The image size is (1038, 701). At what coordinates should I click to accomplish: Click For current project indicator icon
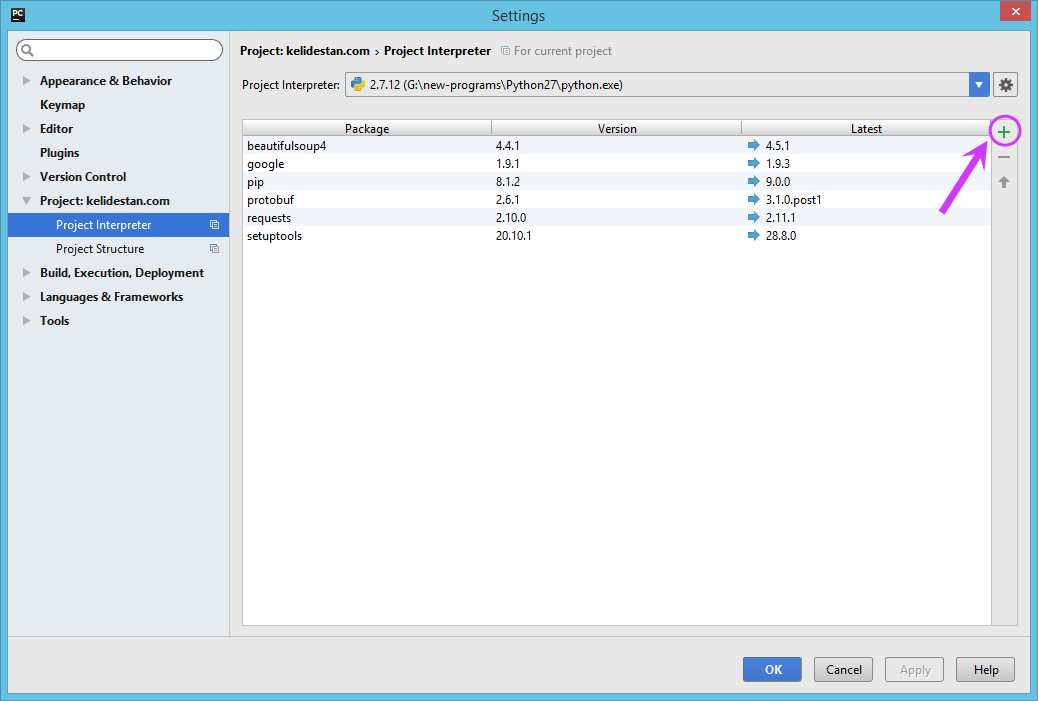coord(505,51)
